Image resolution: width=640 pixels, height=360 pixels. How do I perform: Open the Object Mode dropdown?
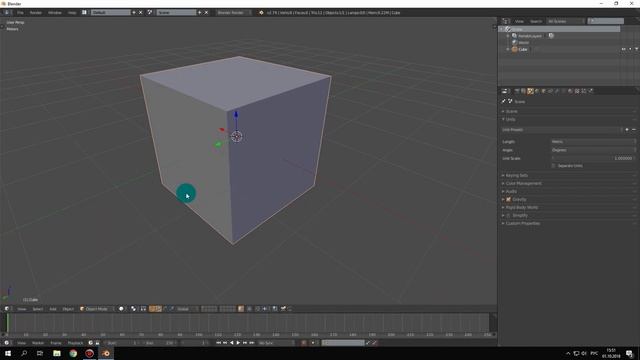point(96,309)
